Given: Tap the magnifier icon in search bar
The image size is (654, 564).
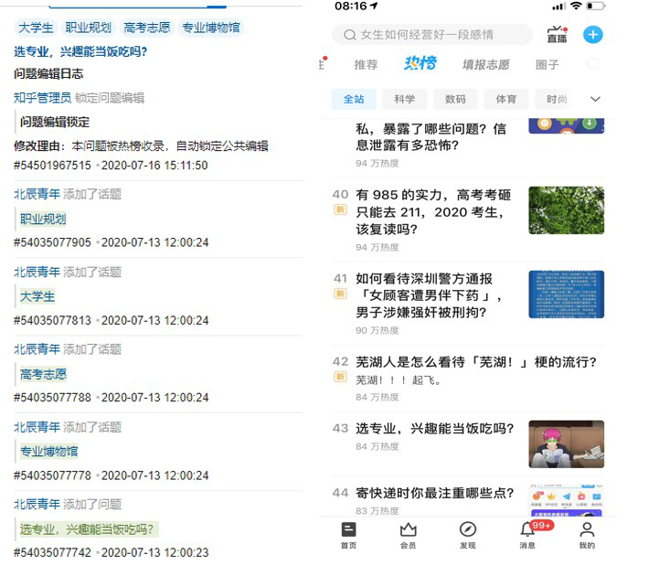Looking at the screenshot, I should (350, 35).
